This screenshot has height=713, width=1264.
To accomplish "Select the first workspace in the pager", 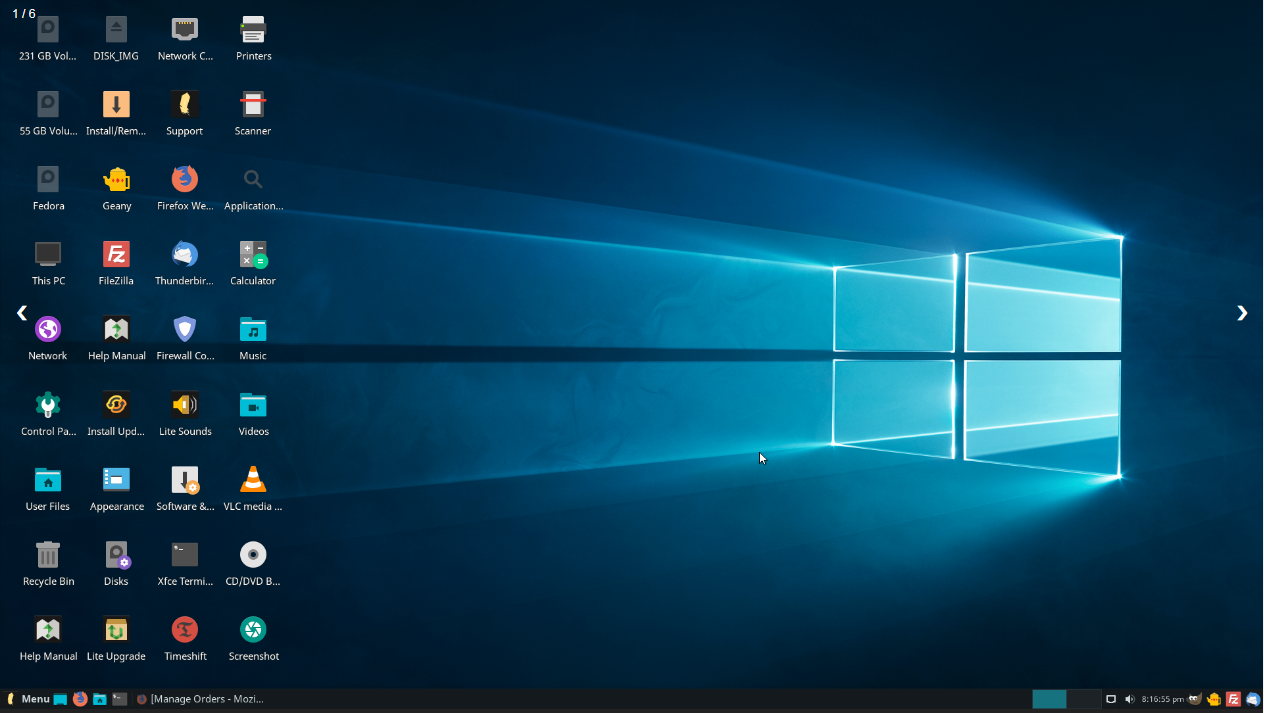I will tap(1049, 699).
